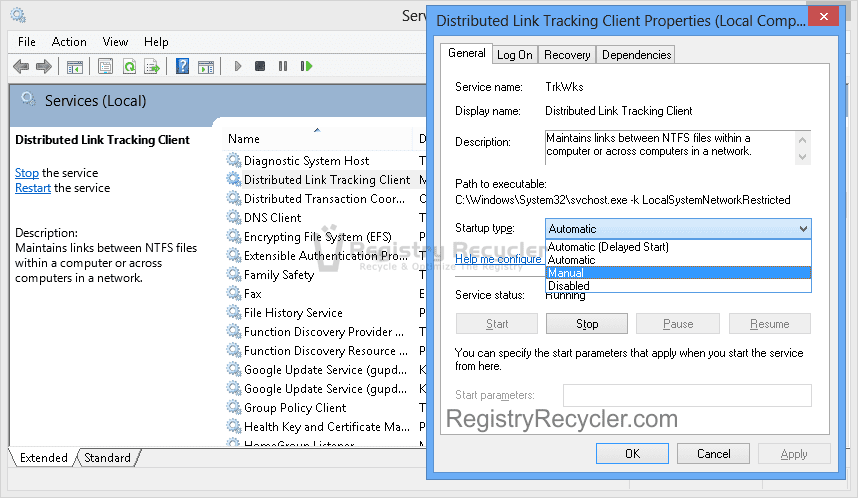Click the gear icon beside Family Safety
This screenshot has height=498, width=858.
click(234, 274)
